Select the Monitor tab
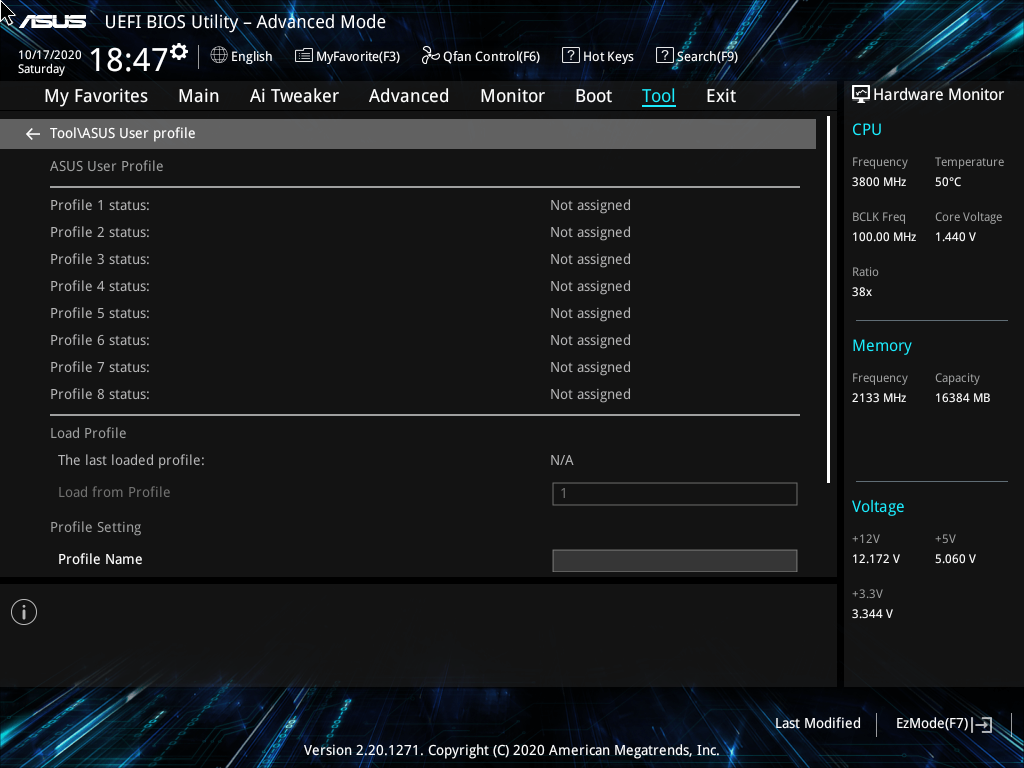The height and width of the screenshot is (768, 1024). click(x=513, y=96)
